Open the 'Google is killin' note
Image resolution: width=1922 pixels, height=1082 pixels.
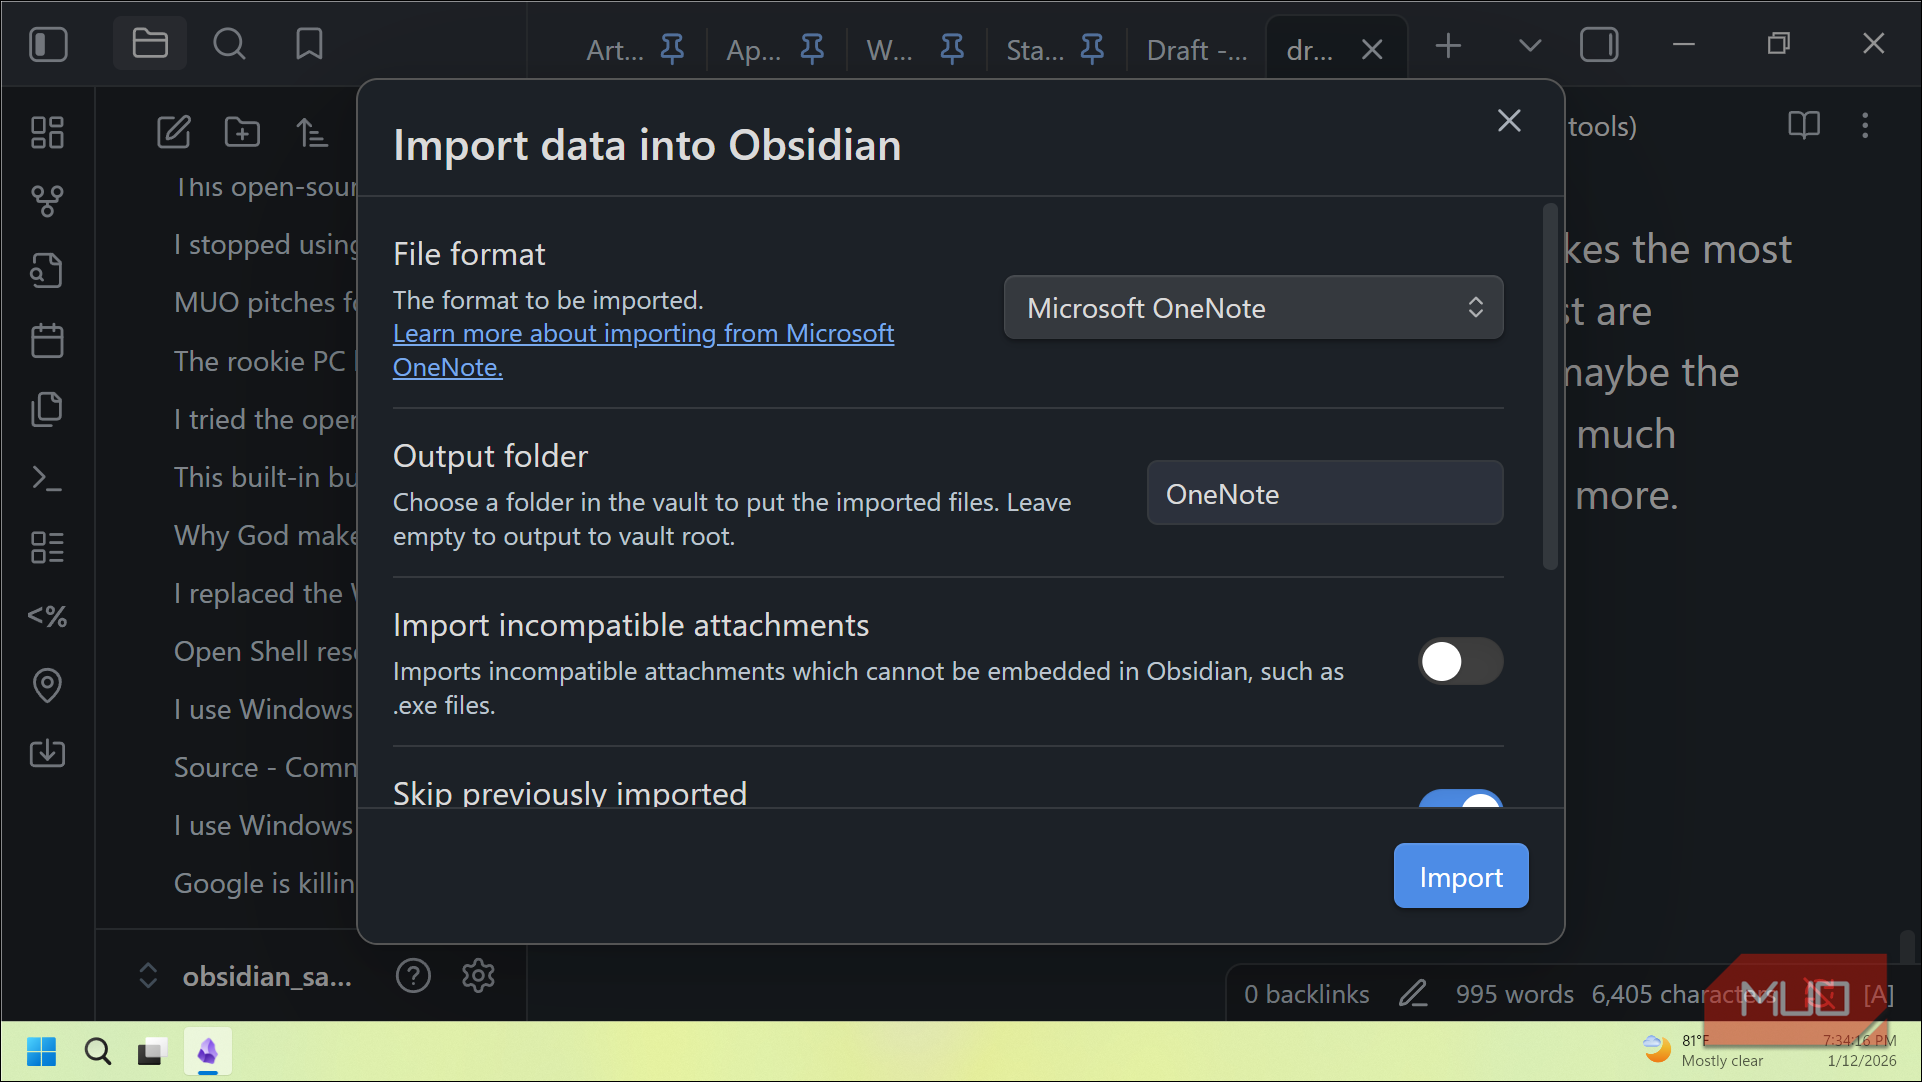click(266, 883)
